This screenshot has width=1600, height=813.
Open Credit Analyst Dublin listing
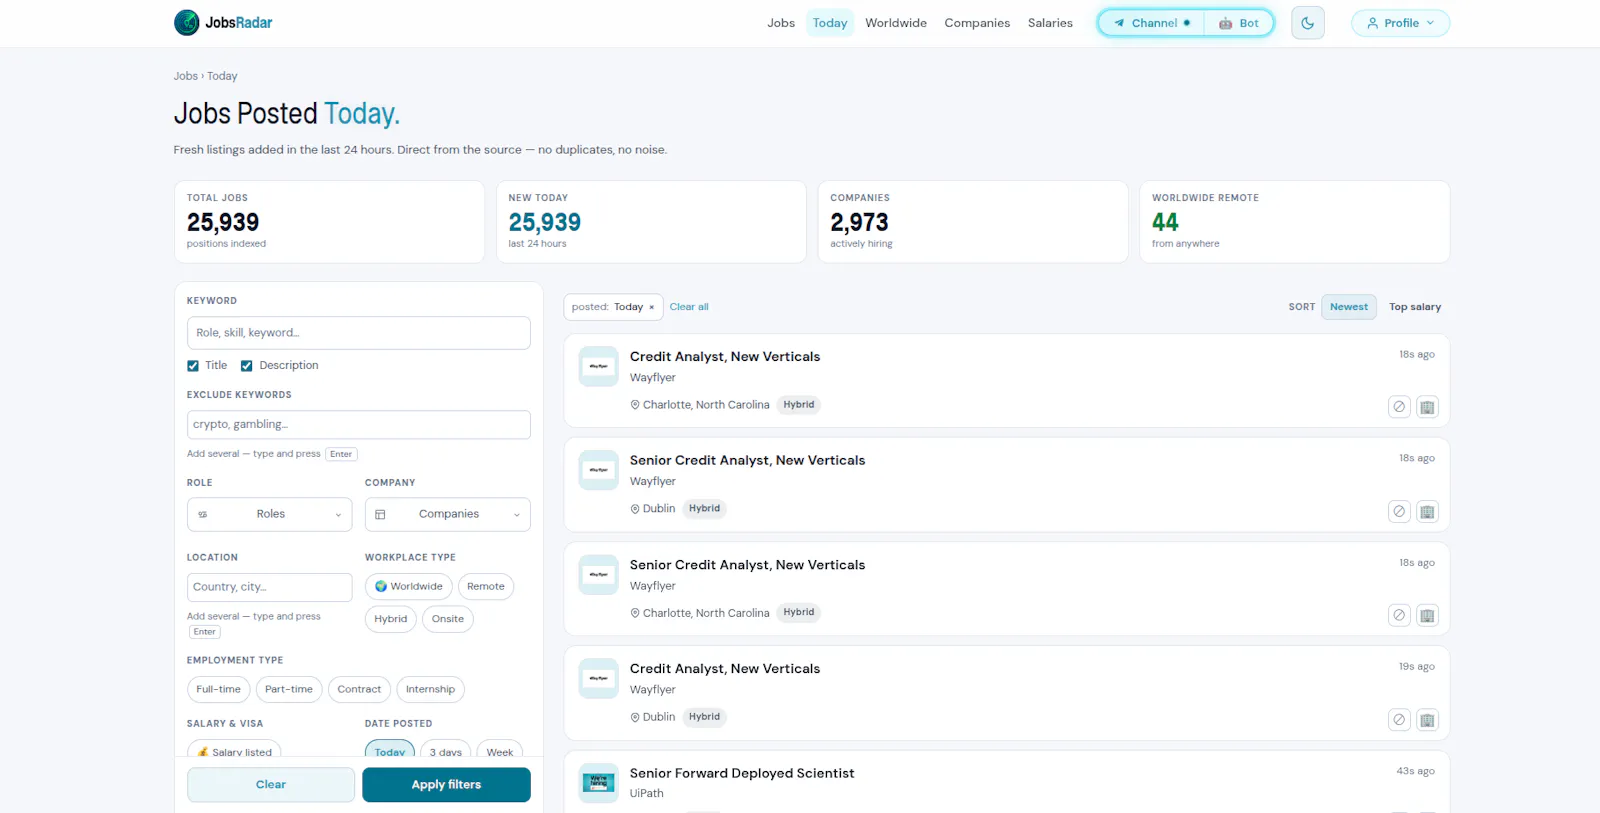[x=725, y=669]
